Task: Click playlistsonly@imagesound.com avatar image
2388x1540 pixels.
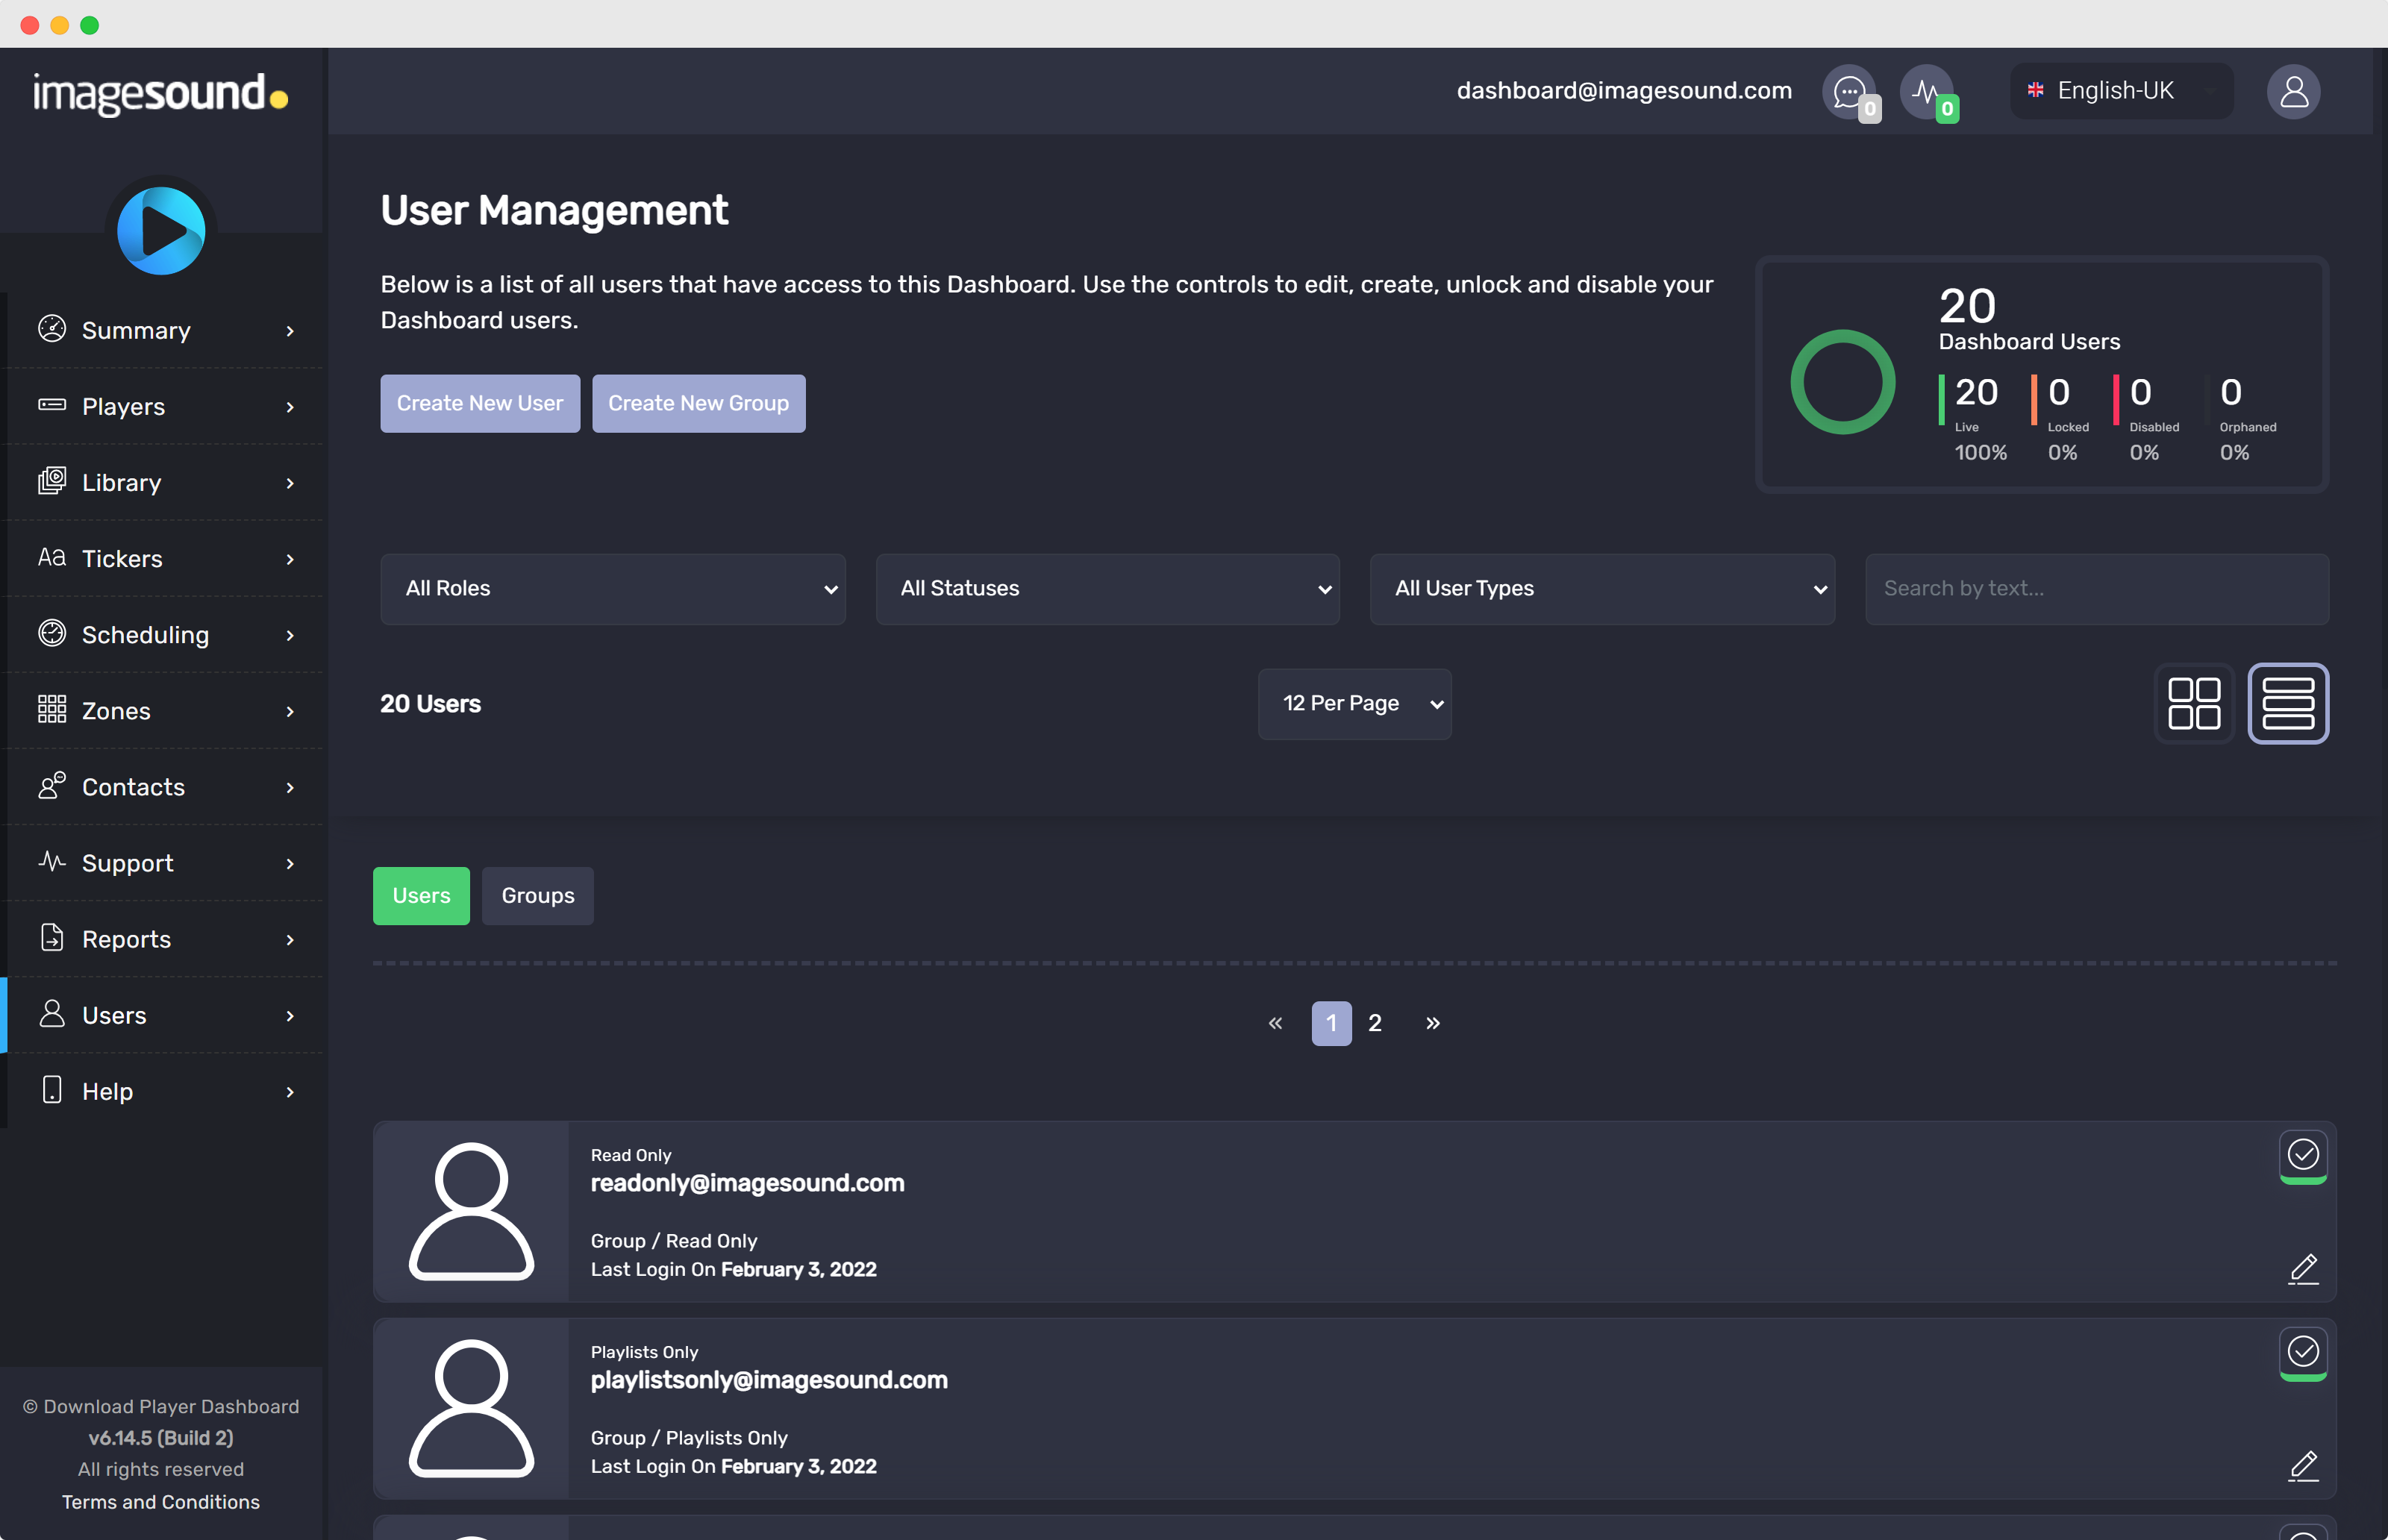Action: point(471,1409)
